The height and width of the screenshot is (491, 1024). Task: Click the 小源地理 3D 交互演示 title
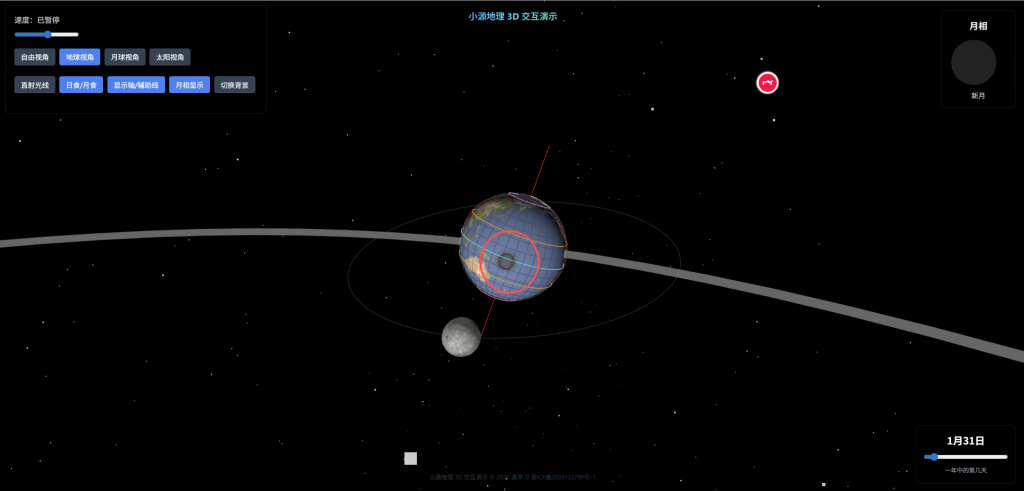512,16
